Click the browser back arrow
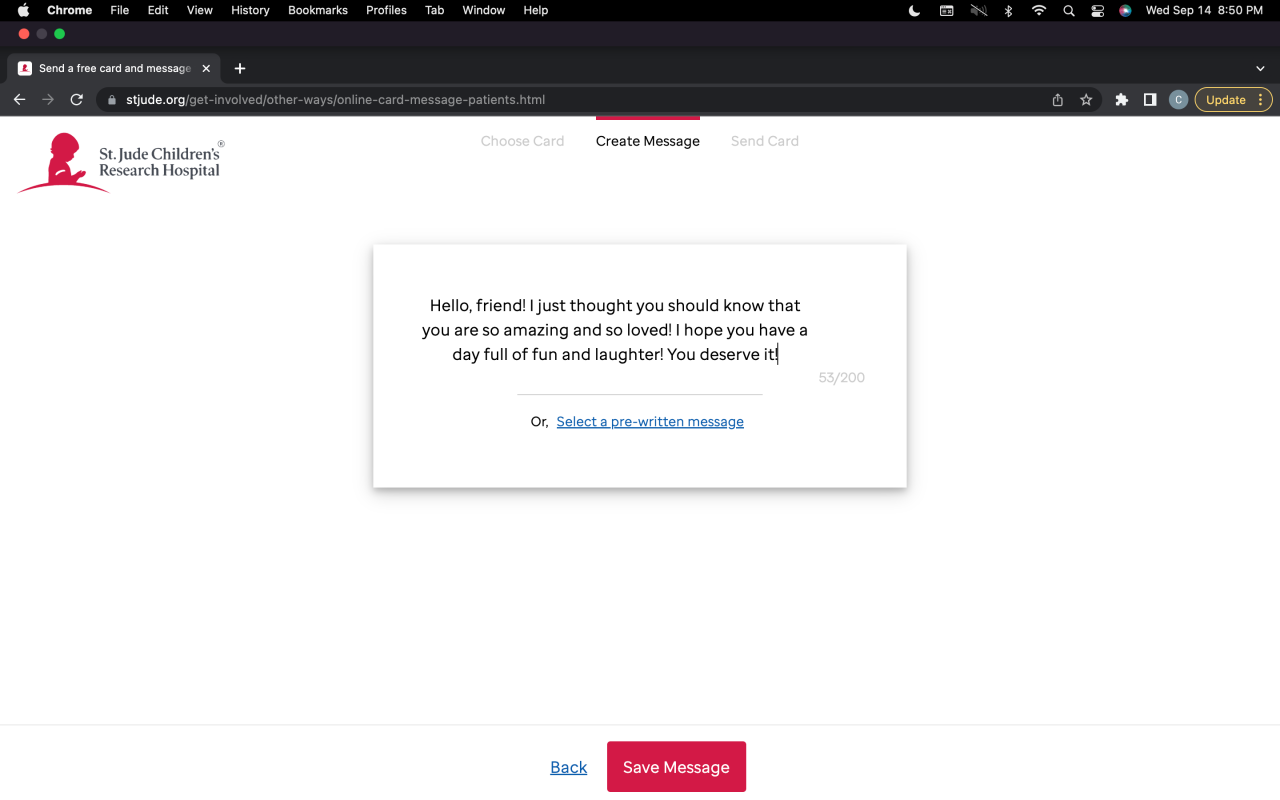1280x800 pixels. click(19, 100)
